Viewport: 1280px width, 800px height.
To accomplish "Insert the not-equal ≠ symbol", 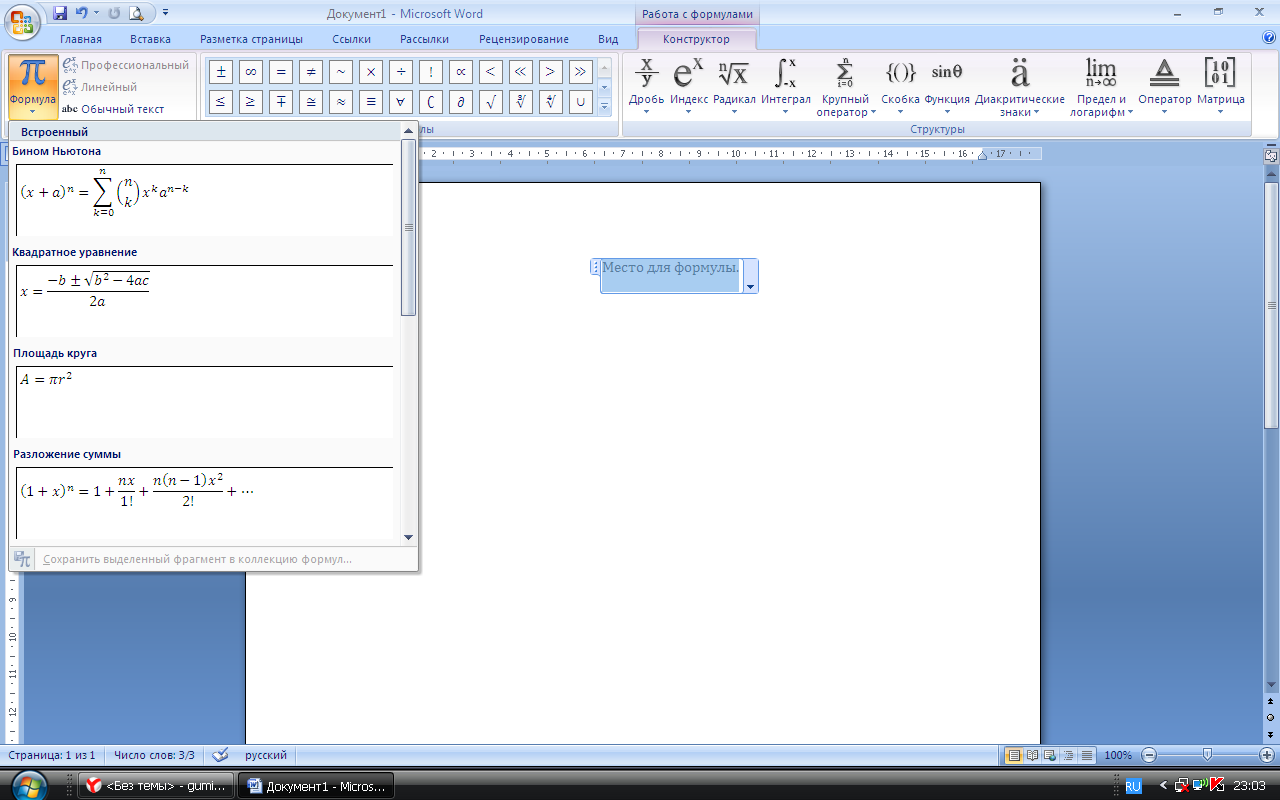I will pyautogui.click(x=310, y=72).
